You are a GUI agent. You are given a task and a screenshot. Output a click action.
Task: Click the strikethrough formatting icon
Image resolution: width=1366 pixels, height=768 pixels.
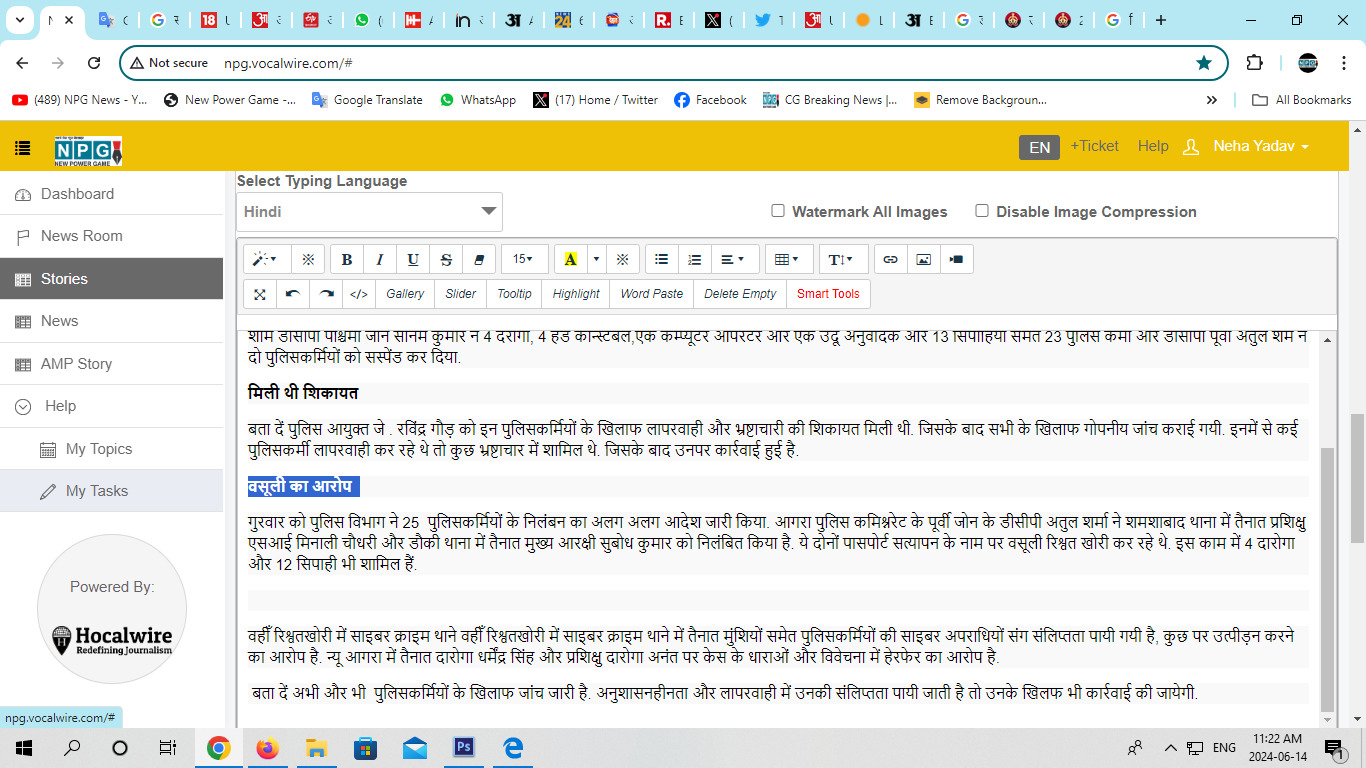446,260
